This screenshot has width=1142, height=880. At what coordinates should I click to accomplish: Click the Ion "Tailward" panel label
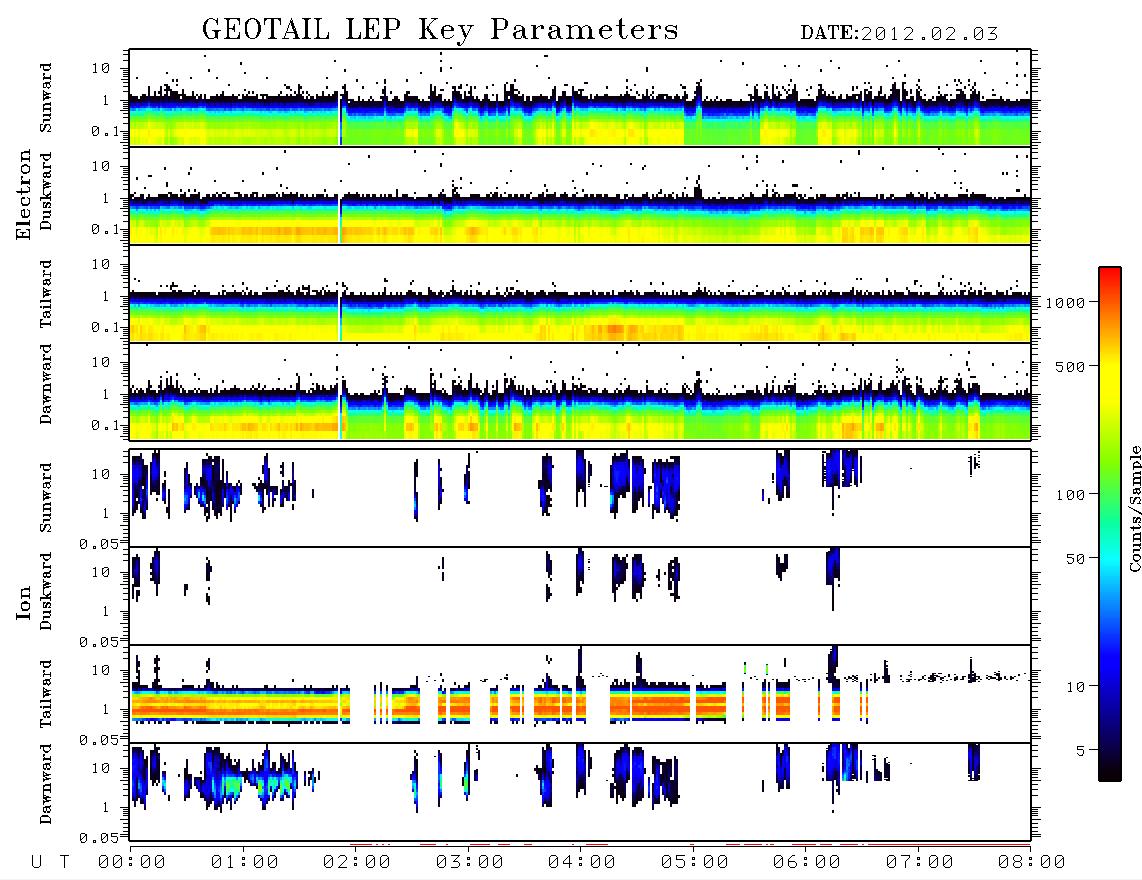tap(46, 694)
